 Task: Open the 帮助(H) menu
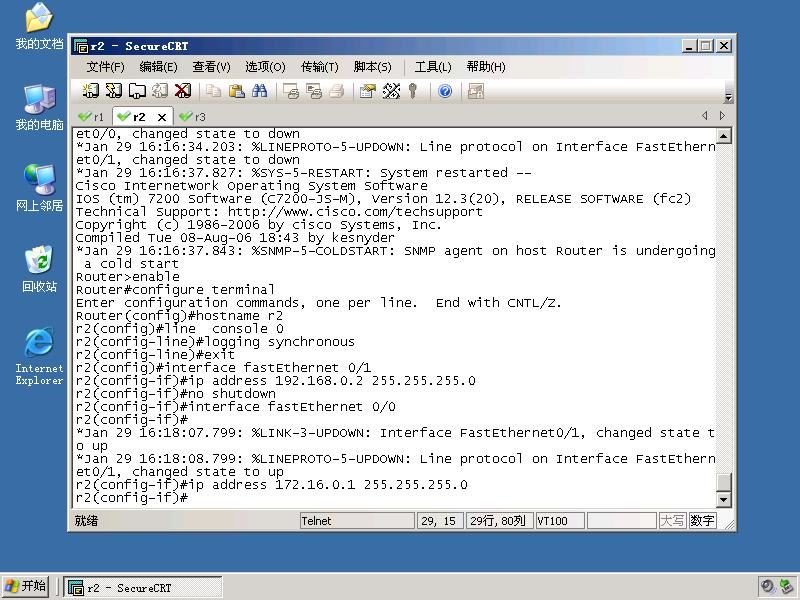point(486,67)
